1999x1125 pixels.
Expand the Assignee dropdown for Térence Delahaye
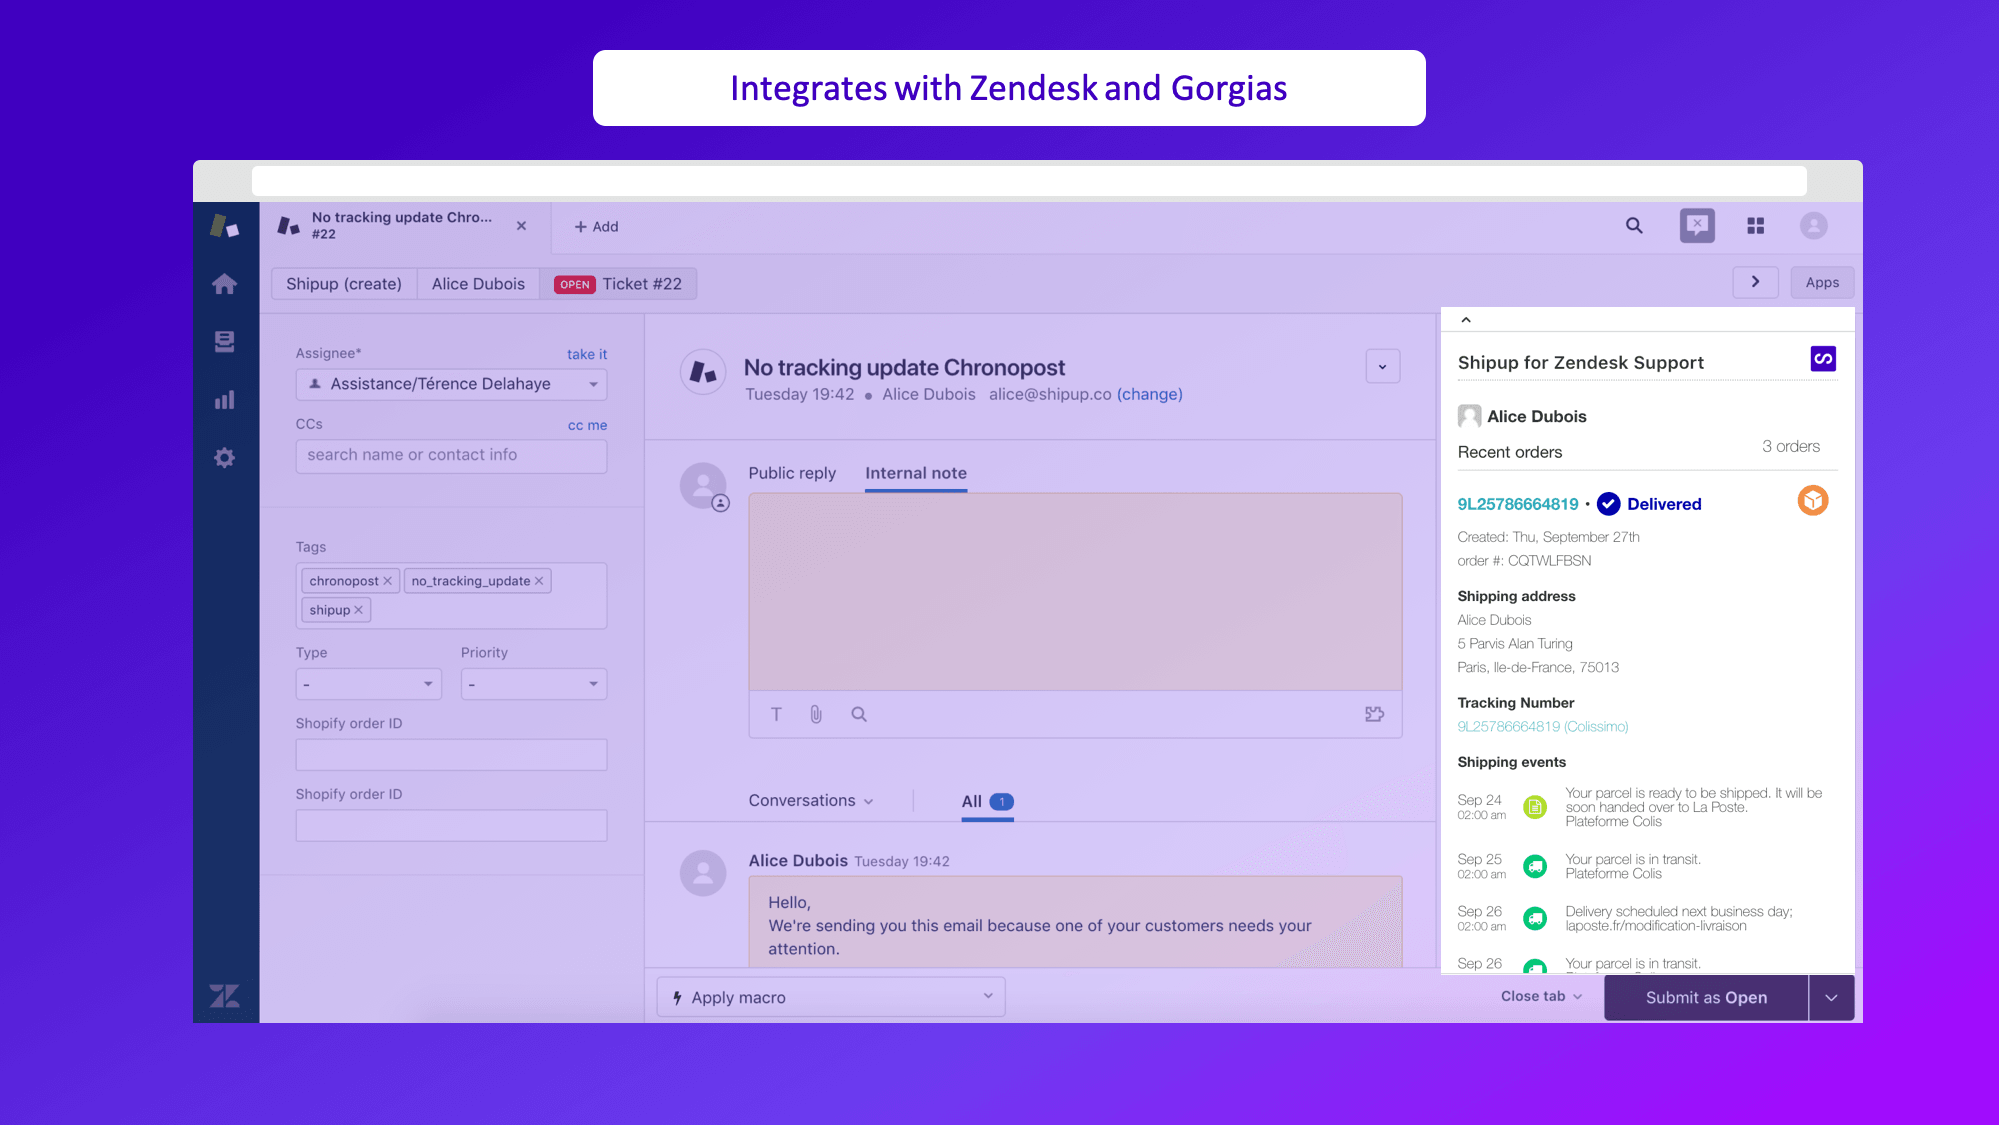(x=593, y=383)
